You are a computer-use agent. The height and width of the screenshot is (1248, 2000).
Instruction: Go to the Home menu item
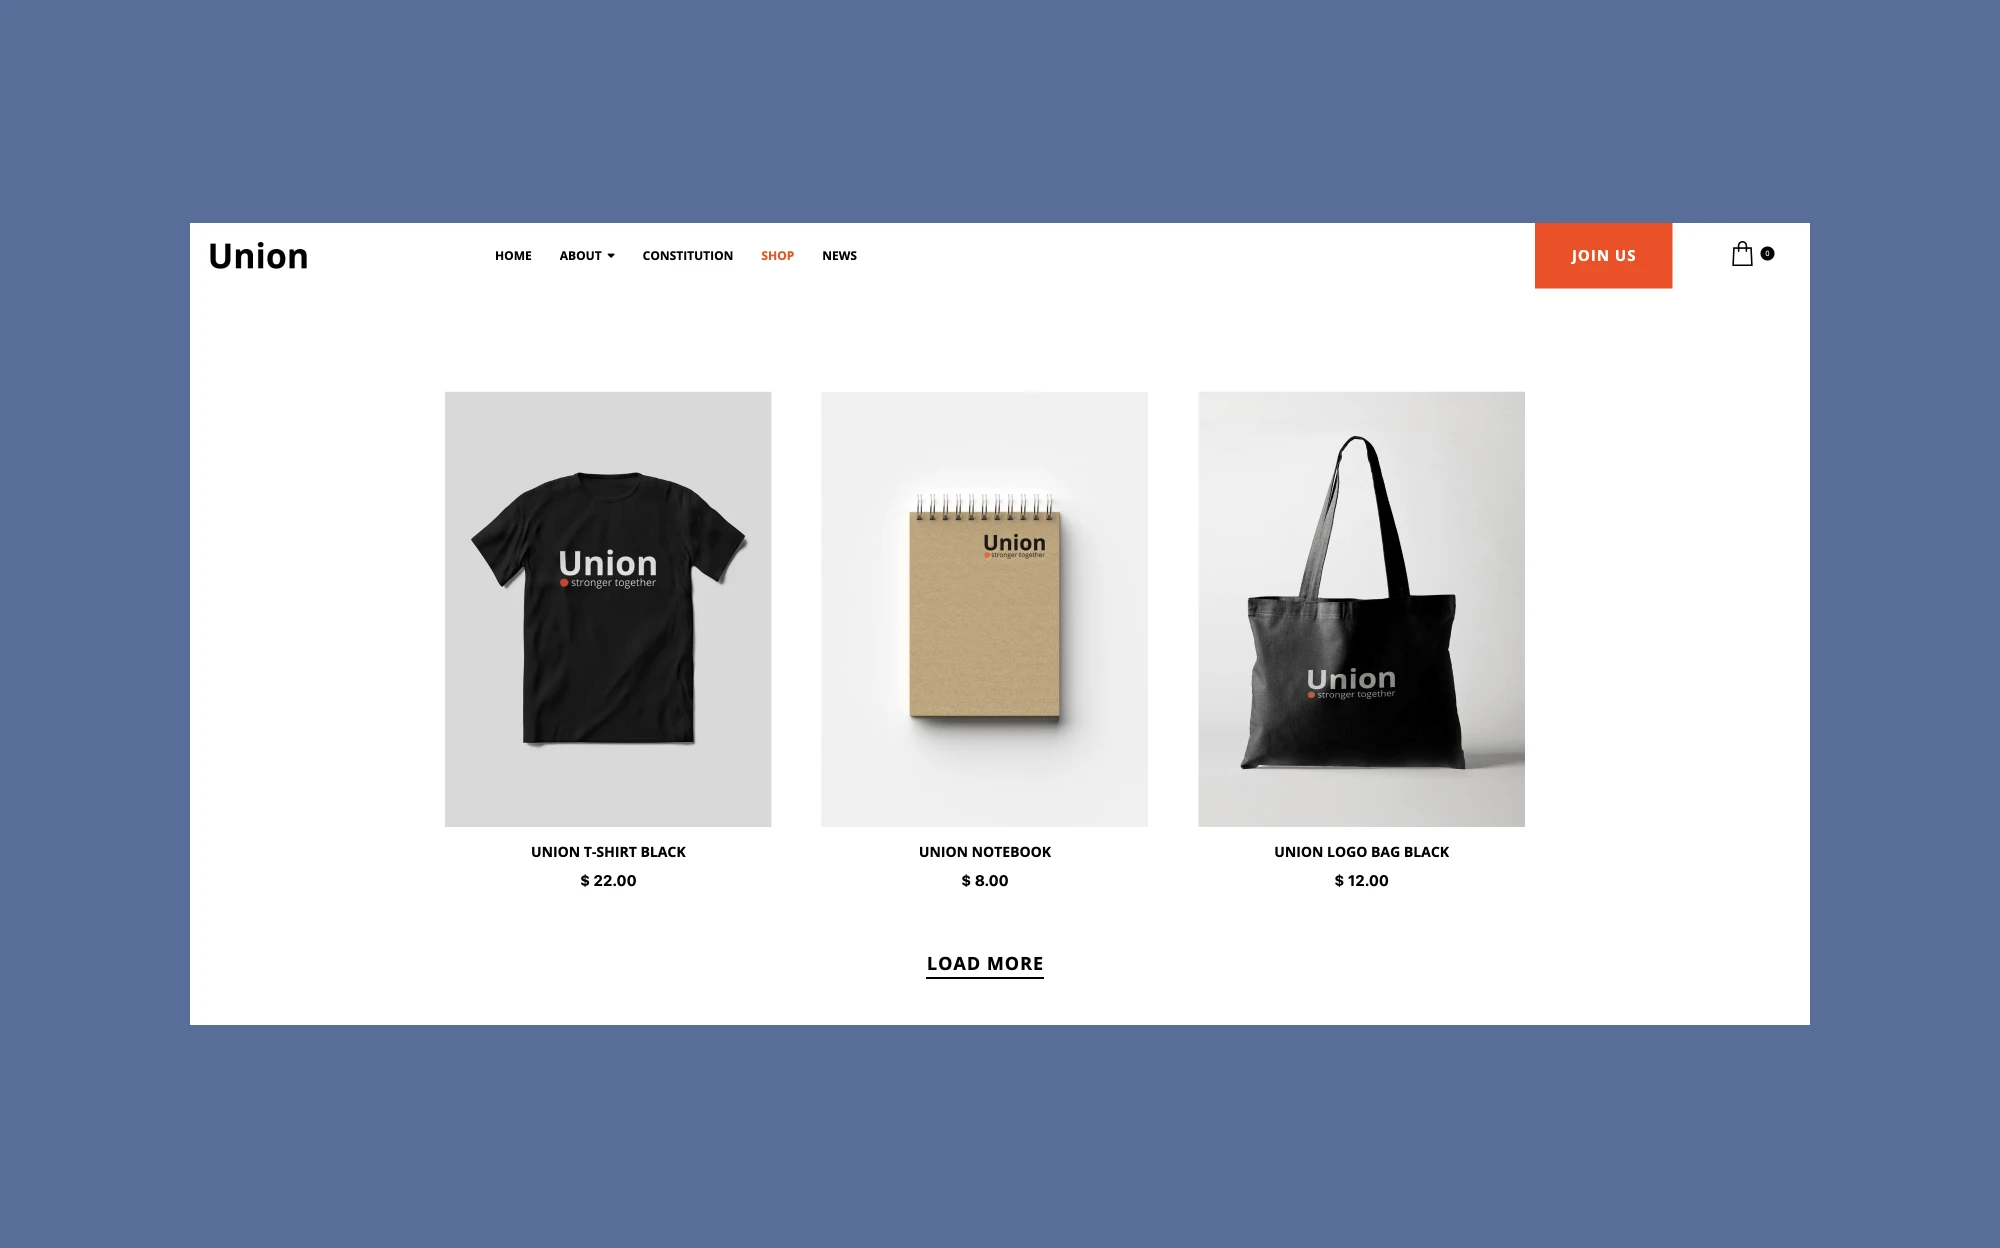513,256
